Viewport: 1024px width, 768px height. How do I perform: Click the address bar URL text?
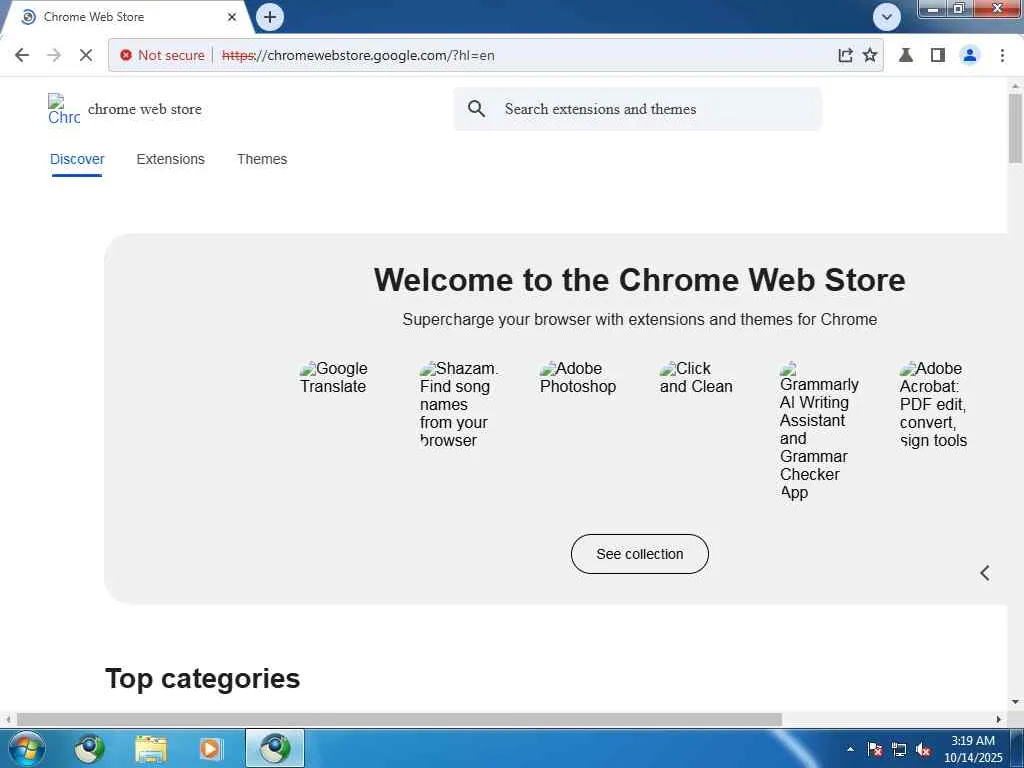point(358,56)
